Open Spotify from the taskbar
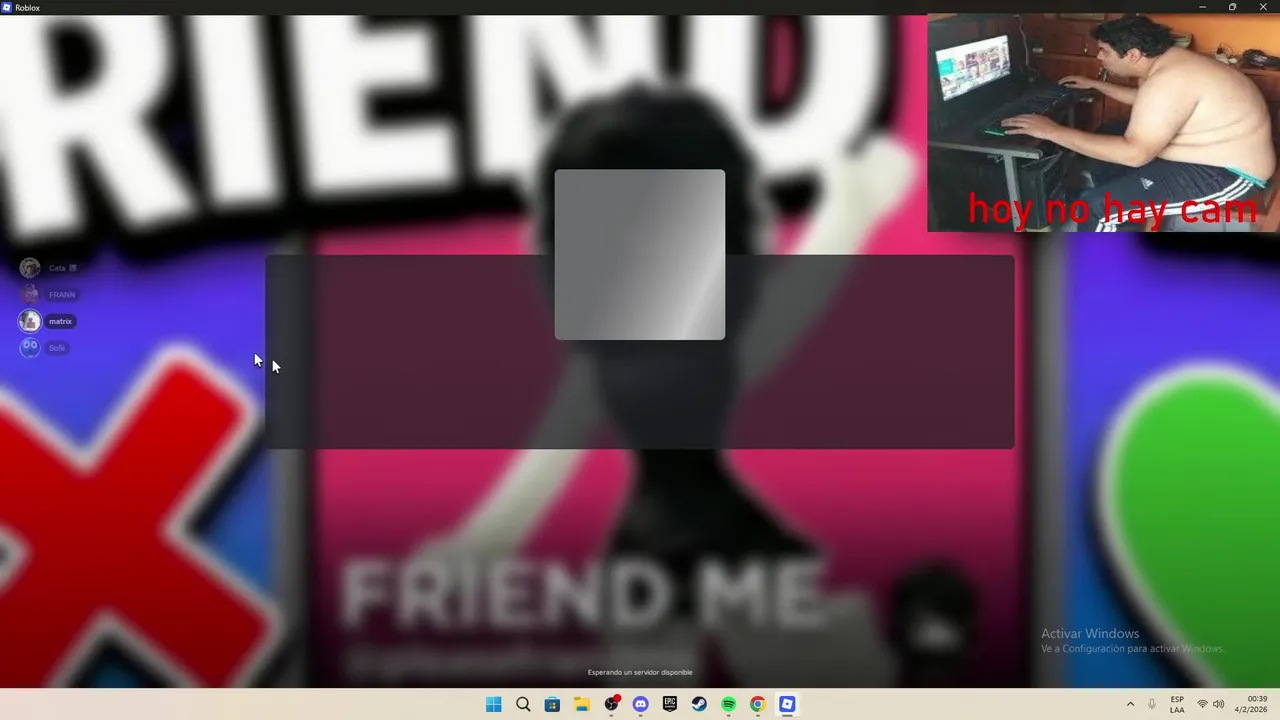Screen dimensions: 1280x720 [729, 704]
